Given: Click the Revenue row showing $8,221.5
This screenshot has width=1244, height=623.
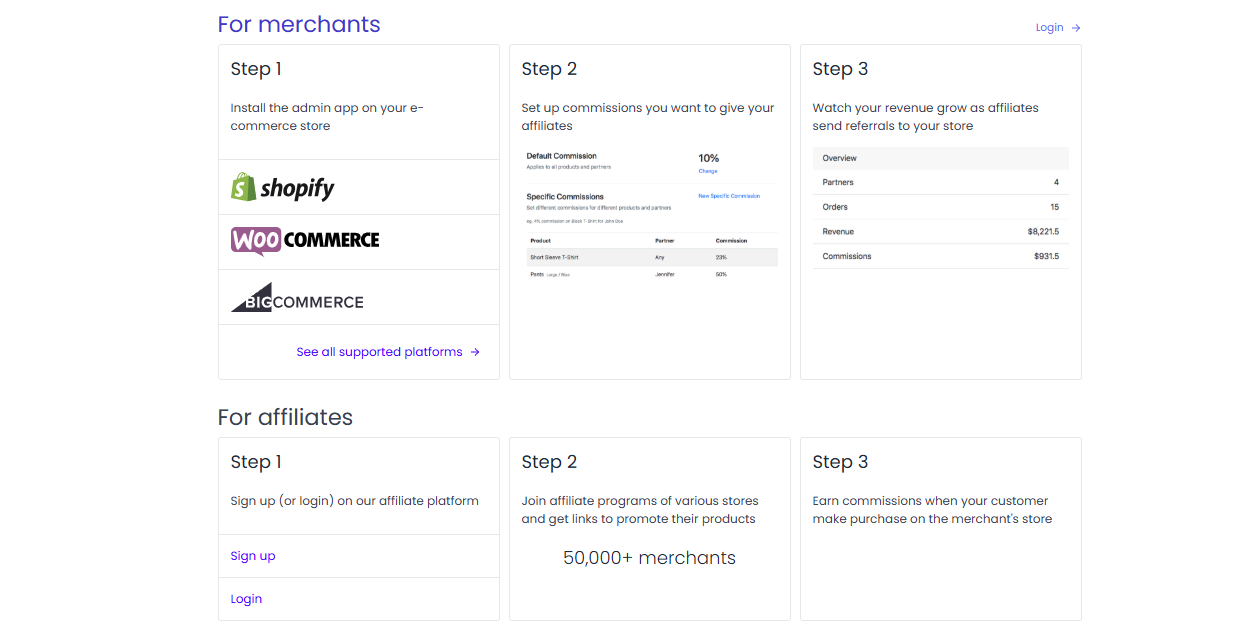Looking at the screenshot, I should 940,231.
